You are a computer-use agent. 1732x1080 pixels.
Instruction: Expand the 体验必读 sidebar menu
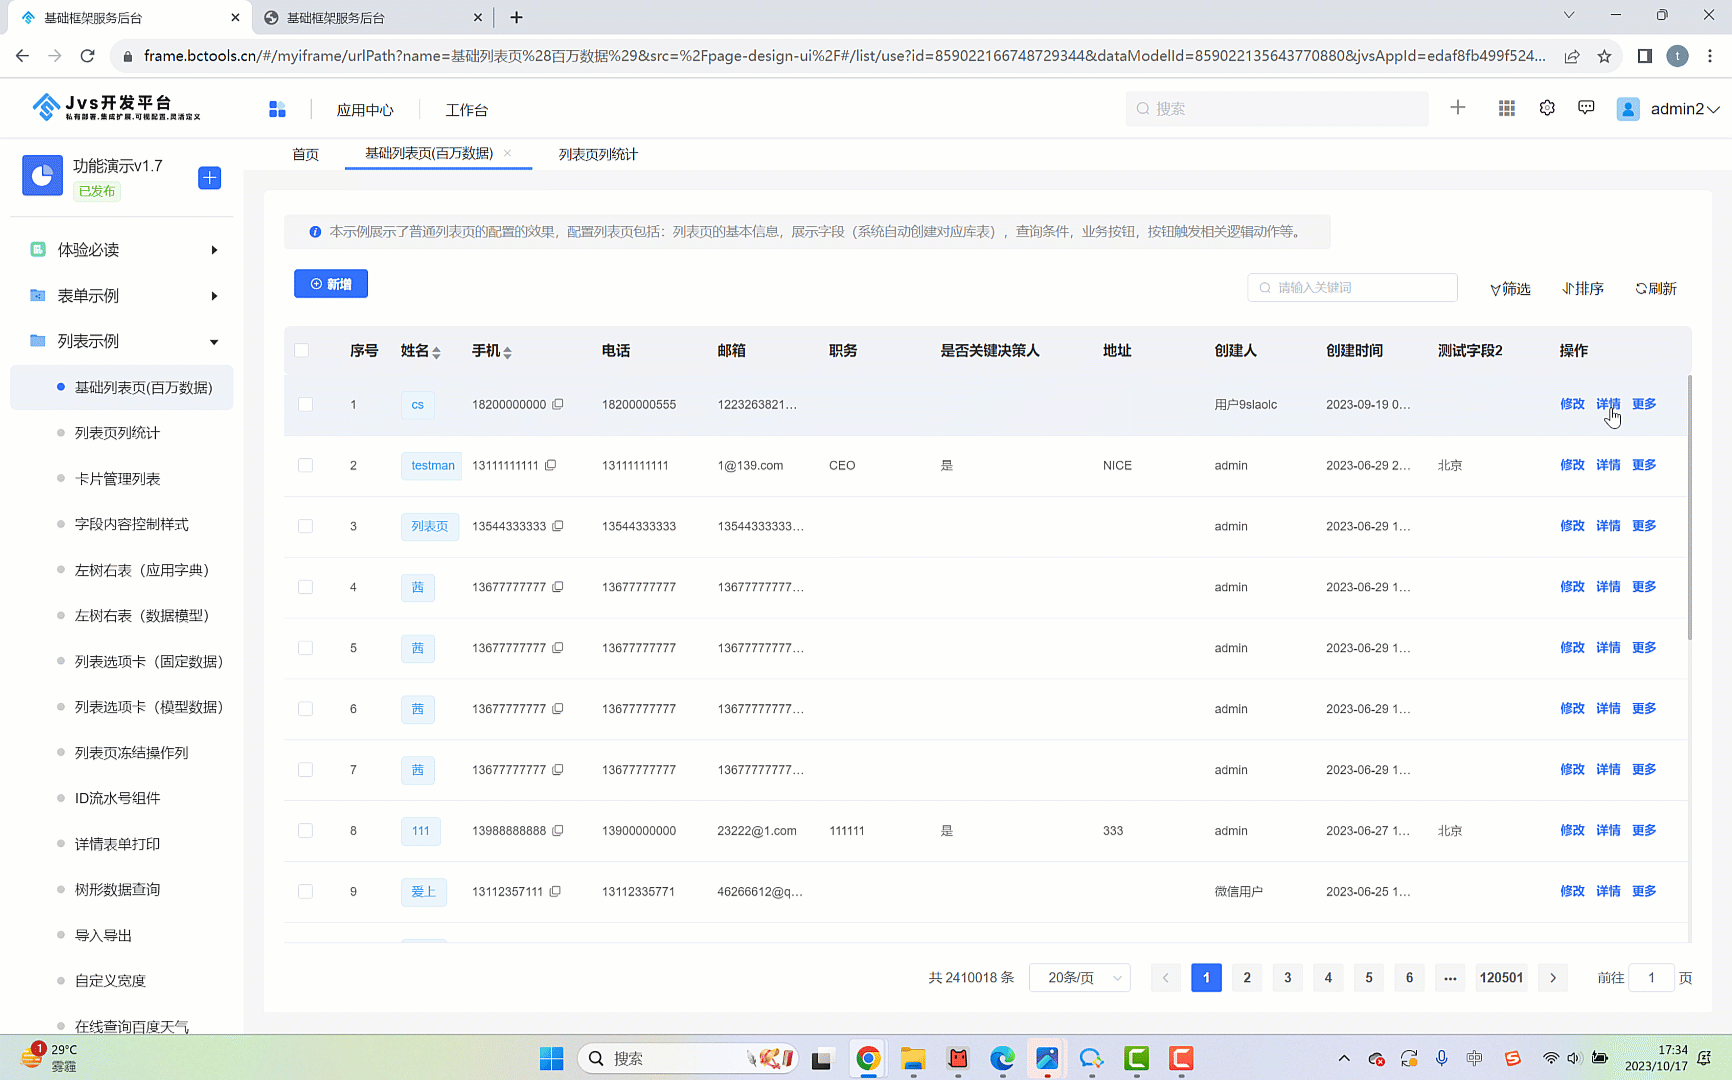pyautogui.click(x=122, y=250)
